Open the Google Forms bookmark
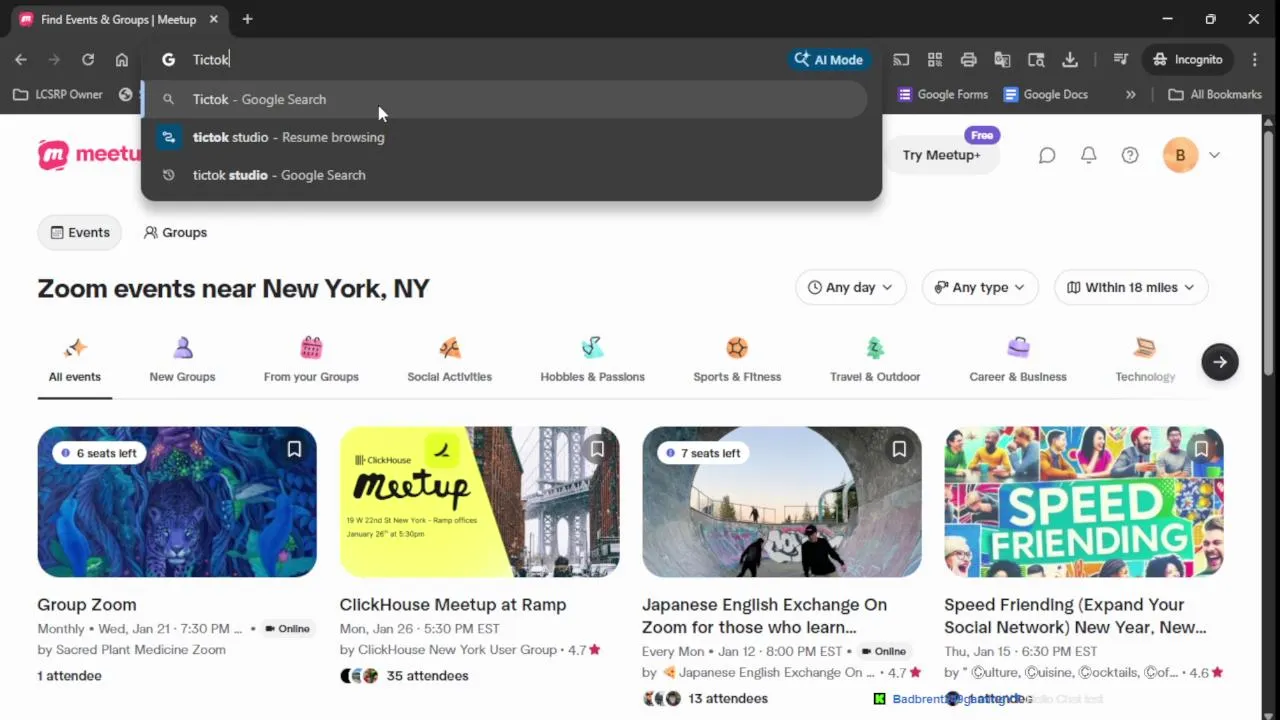This screenshot has height=720, width=1280. pos(943,94)
